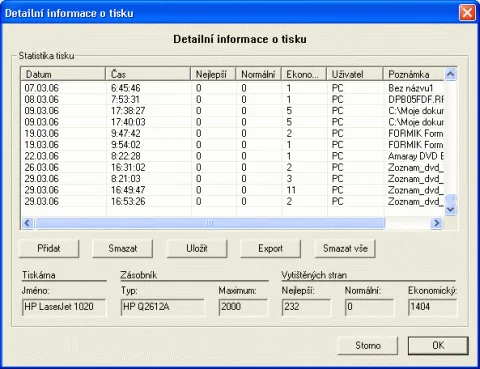
Task: Click the Přidat button
Action: click(49, 248)
